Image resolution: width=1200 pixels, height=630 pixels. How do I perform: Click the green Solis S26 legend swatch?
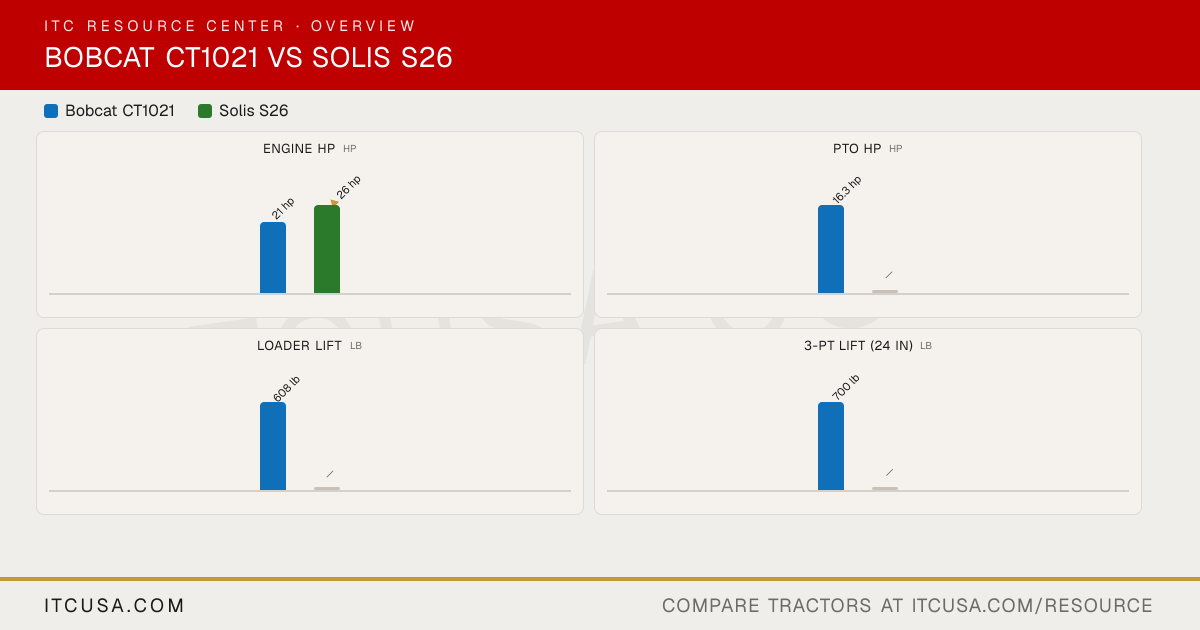205,111
